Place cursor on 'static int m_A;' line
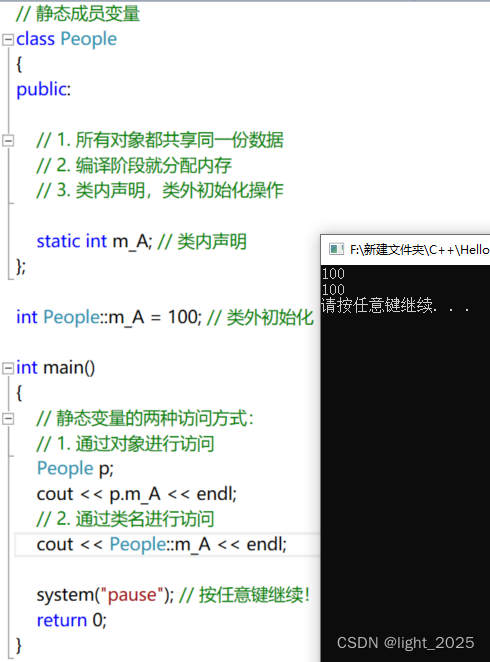The width and height of the screenshot is (490, 662). (94, 241)
